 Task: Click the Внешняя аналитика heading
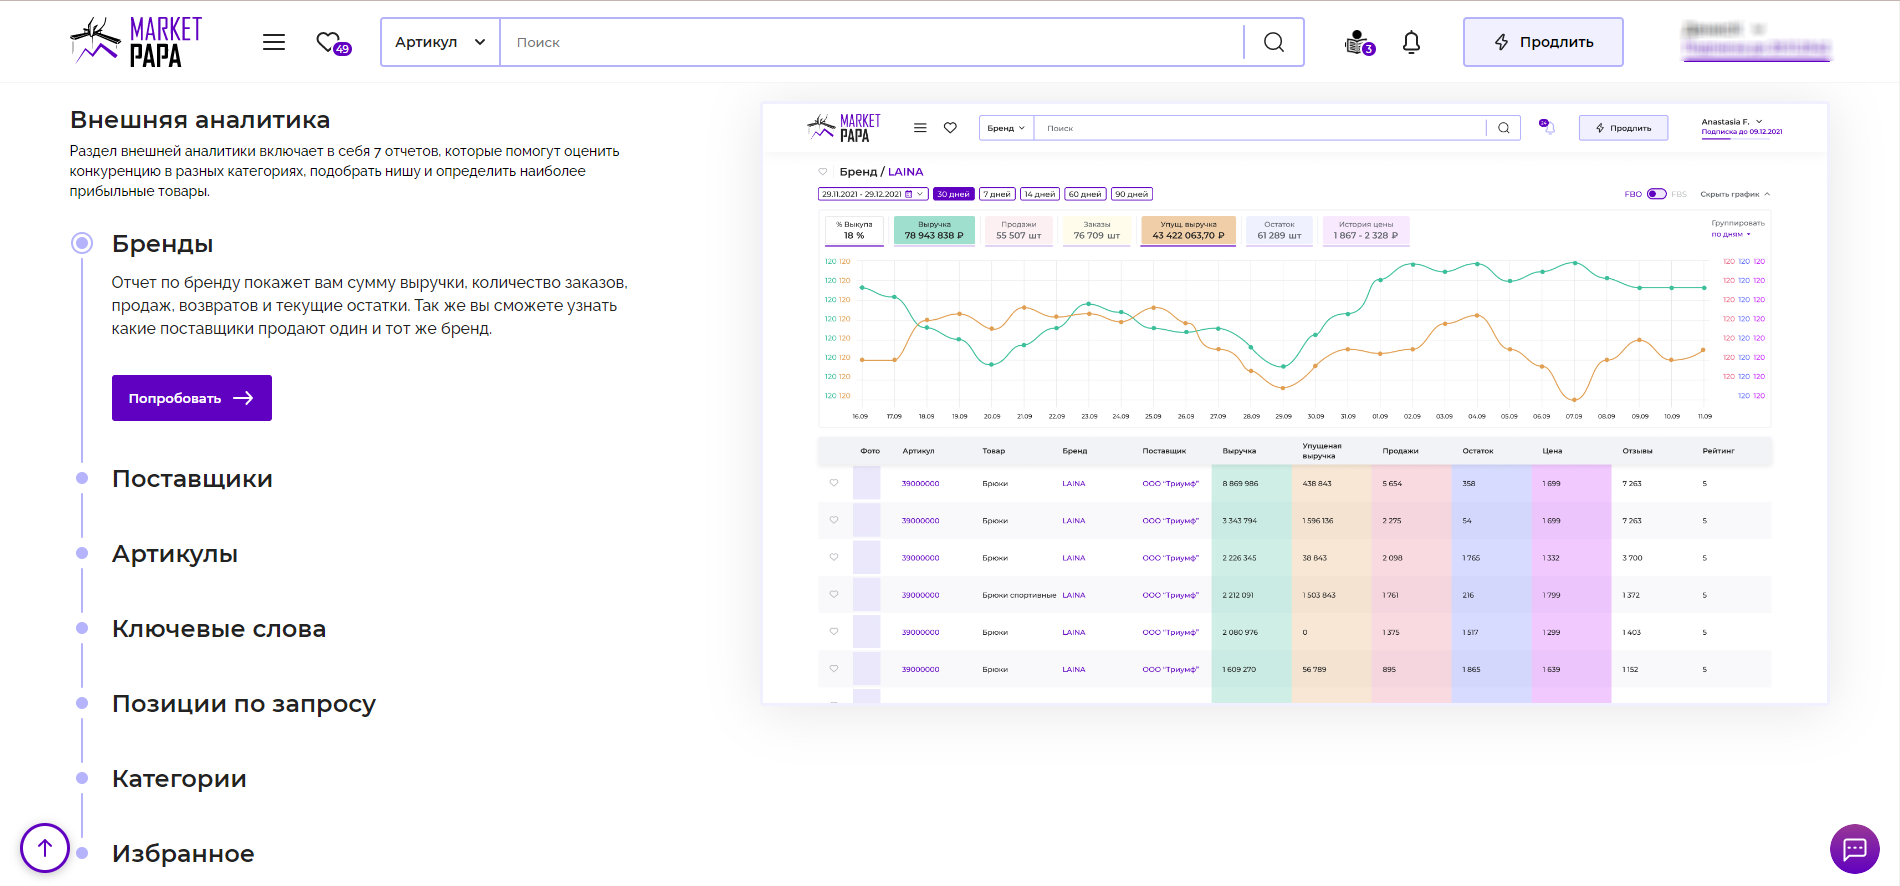pos(200,120)
